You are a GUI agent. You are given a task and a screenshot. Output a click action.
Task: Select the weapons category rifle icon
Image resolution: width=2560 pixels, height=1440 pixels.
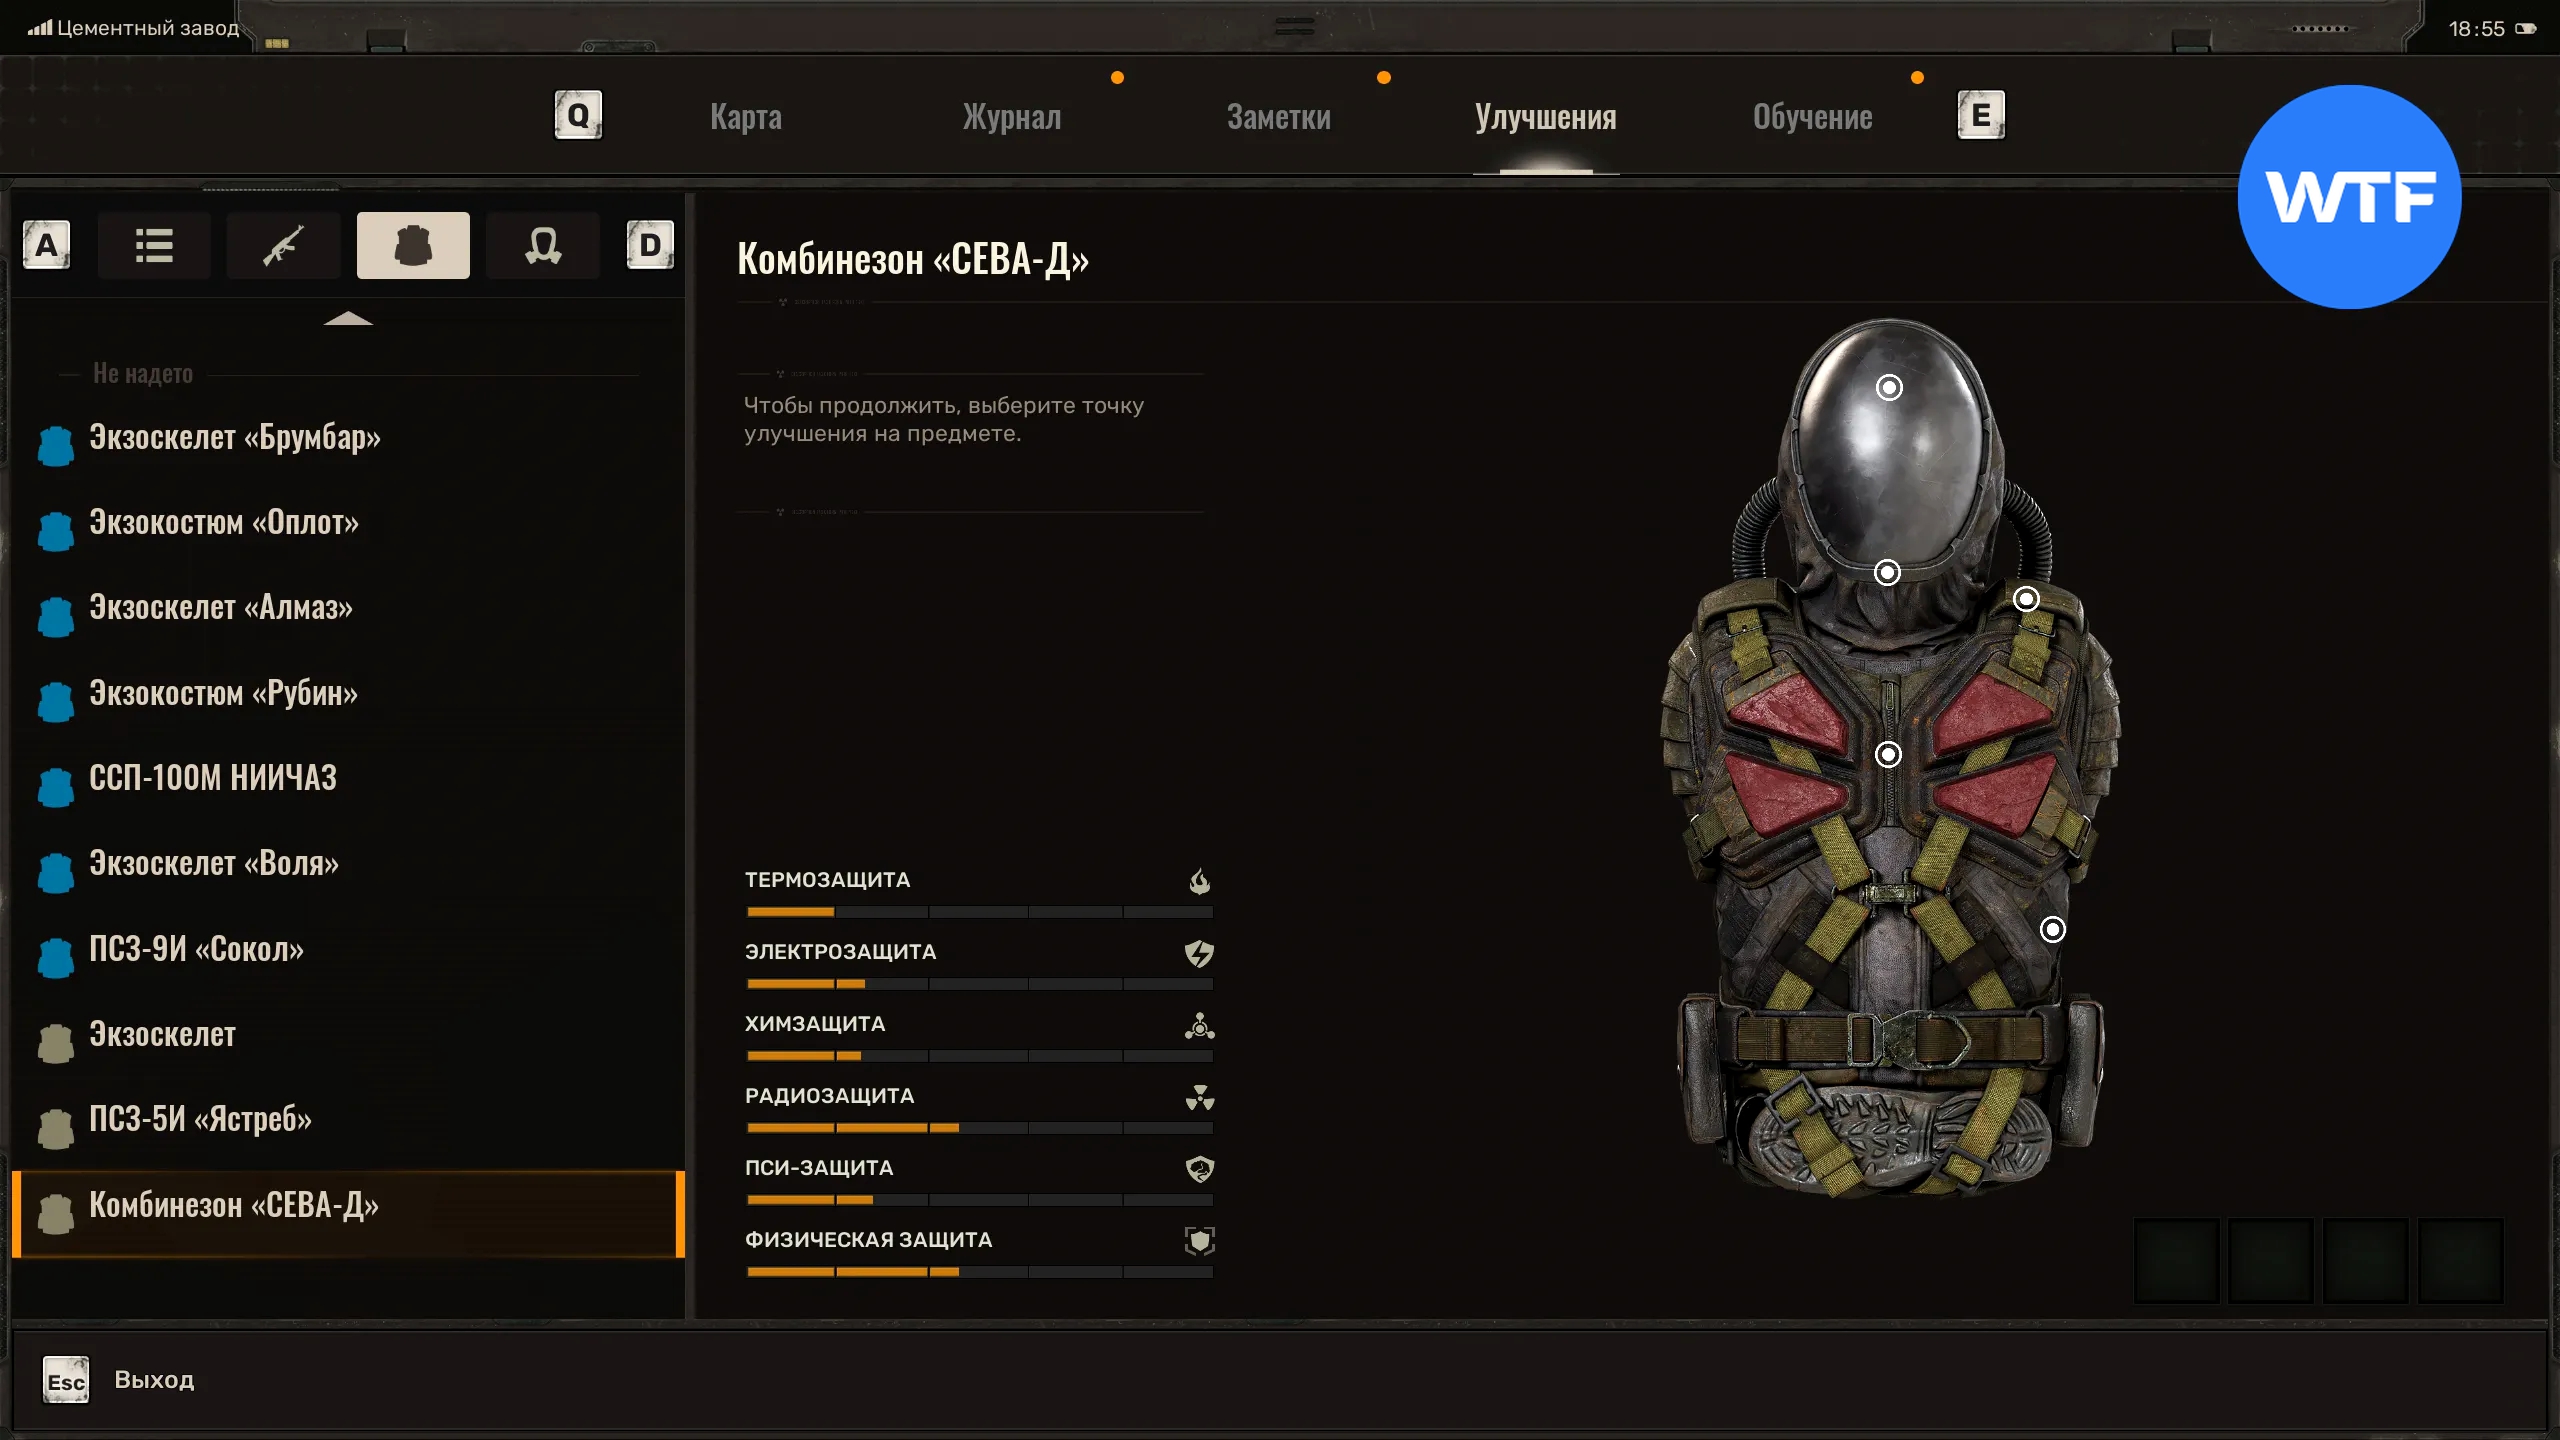[283, 245]
